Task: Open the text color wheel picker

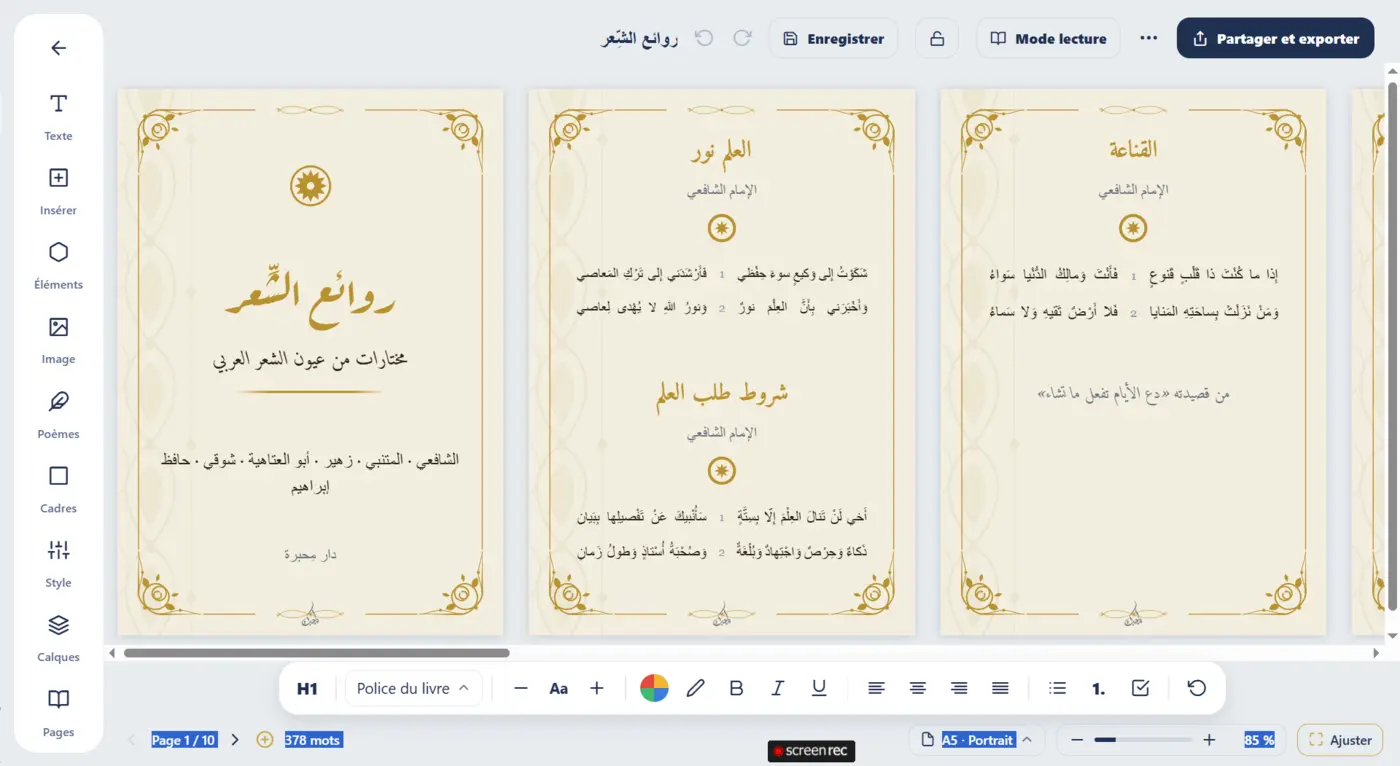Action: pos(654,688)
